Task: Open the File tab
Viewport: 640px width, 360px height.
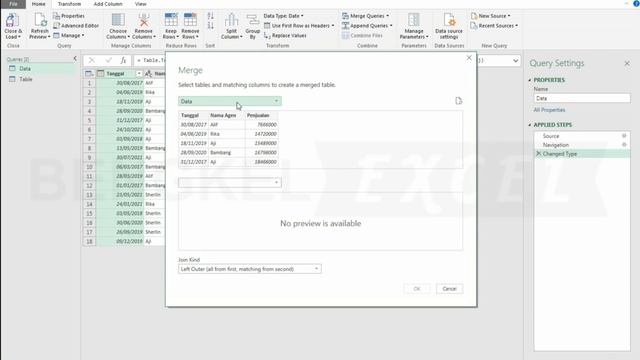Action: pyautogui.click(x=13, y=4)
